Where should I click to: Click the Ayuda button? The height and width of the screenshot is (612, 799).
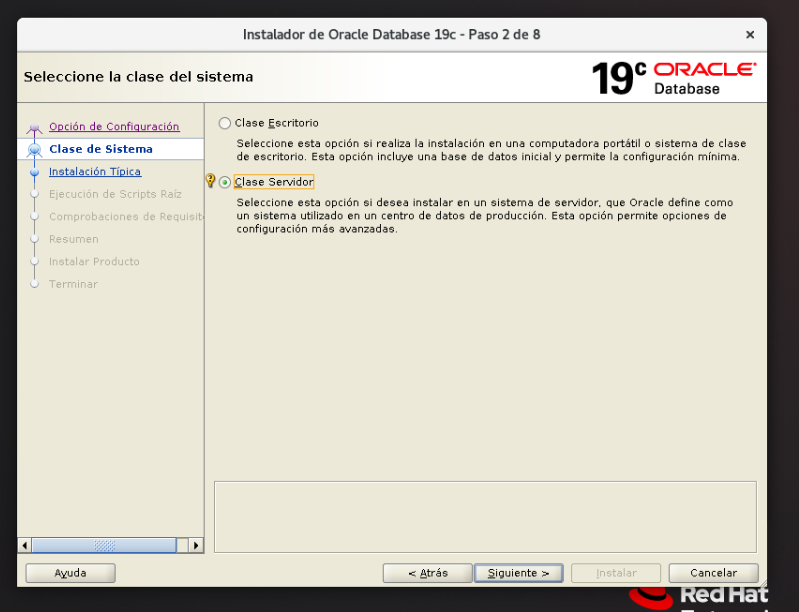(70, 573)
